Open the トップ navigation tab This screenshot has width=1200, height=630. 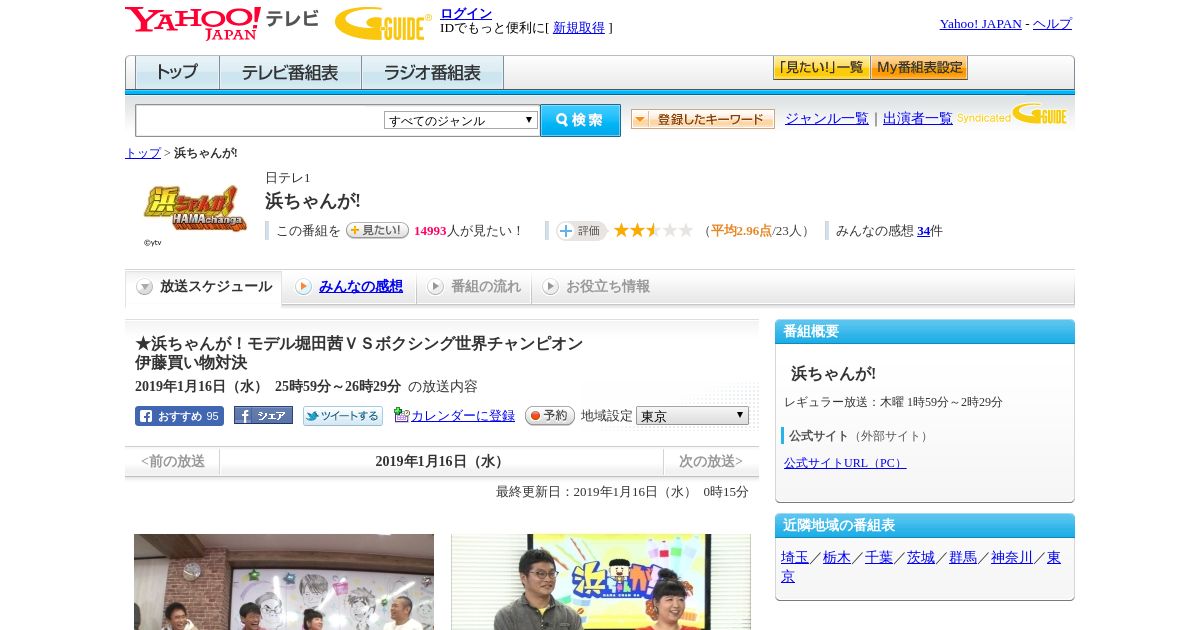177,72
